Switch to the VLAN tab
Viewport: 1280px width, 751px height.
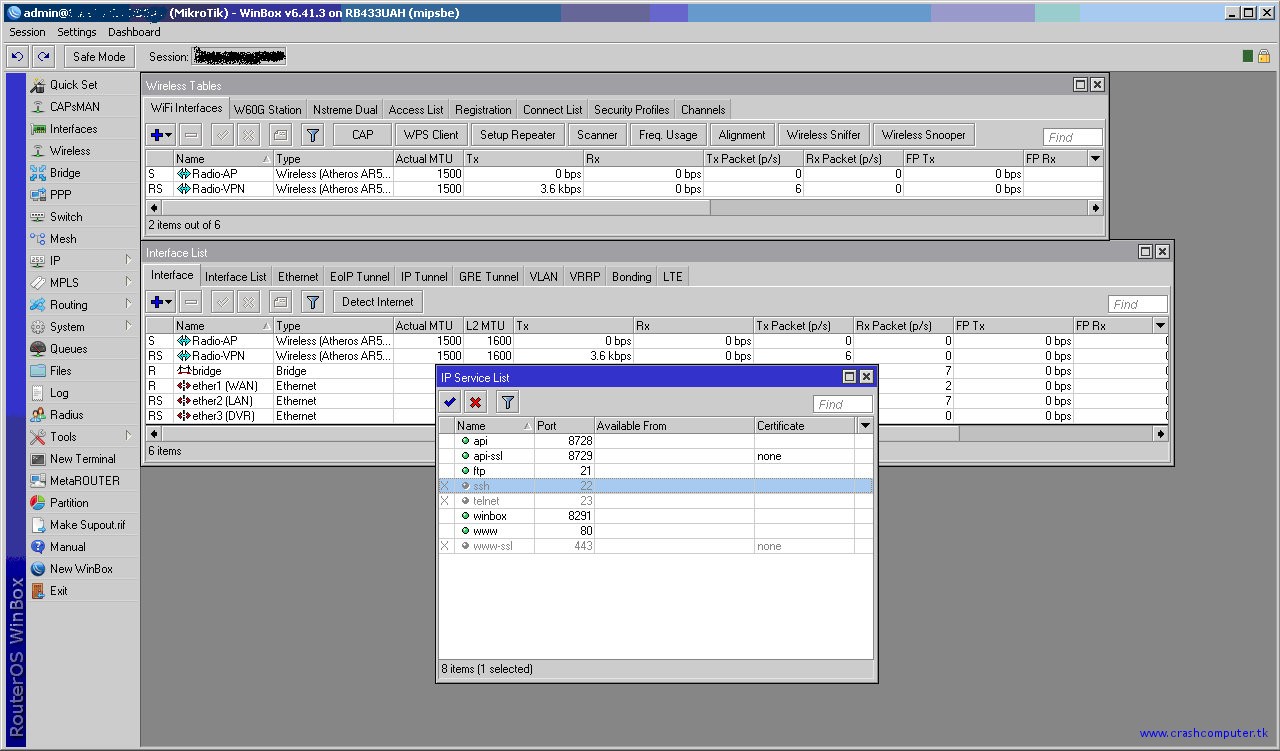544,277
